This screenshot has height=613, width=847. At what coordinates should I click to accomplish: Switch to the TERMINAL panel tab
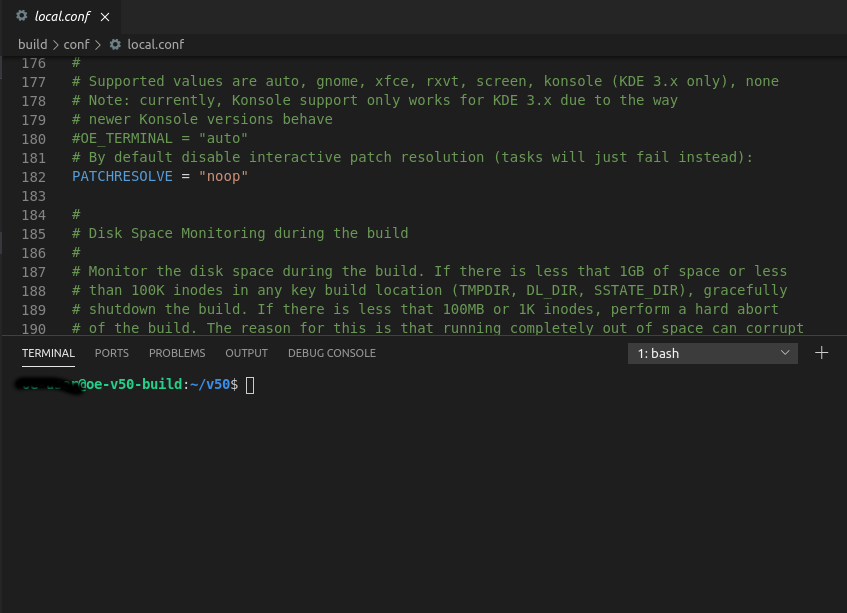click(x=48, y=353)
